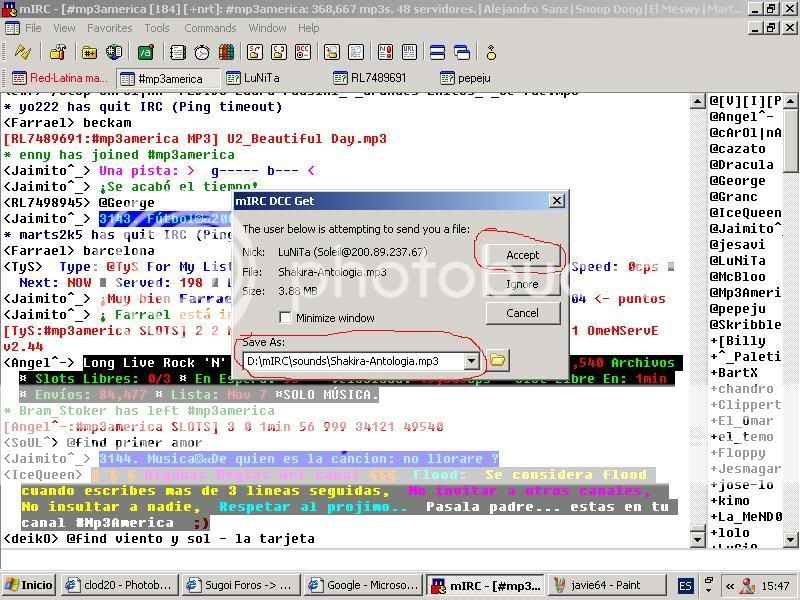Open the Colors books icon
This screenshot has width=800, height=600.
227,52
